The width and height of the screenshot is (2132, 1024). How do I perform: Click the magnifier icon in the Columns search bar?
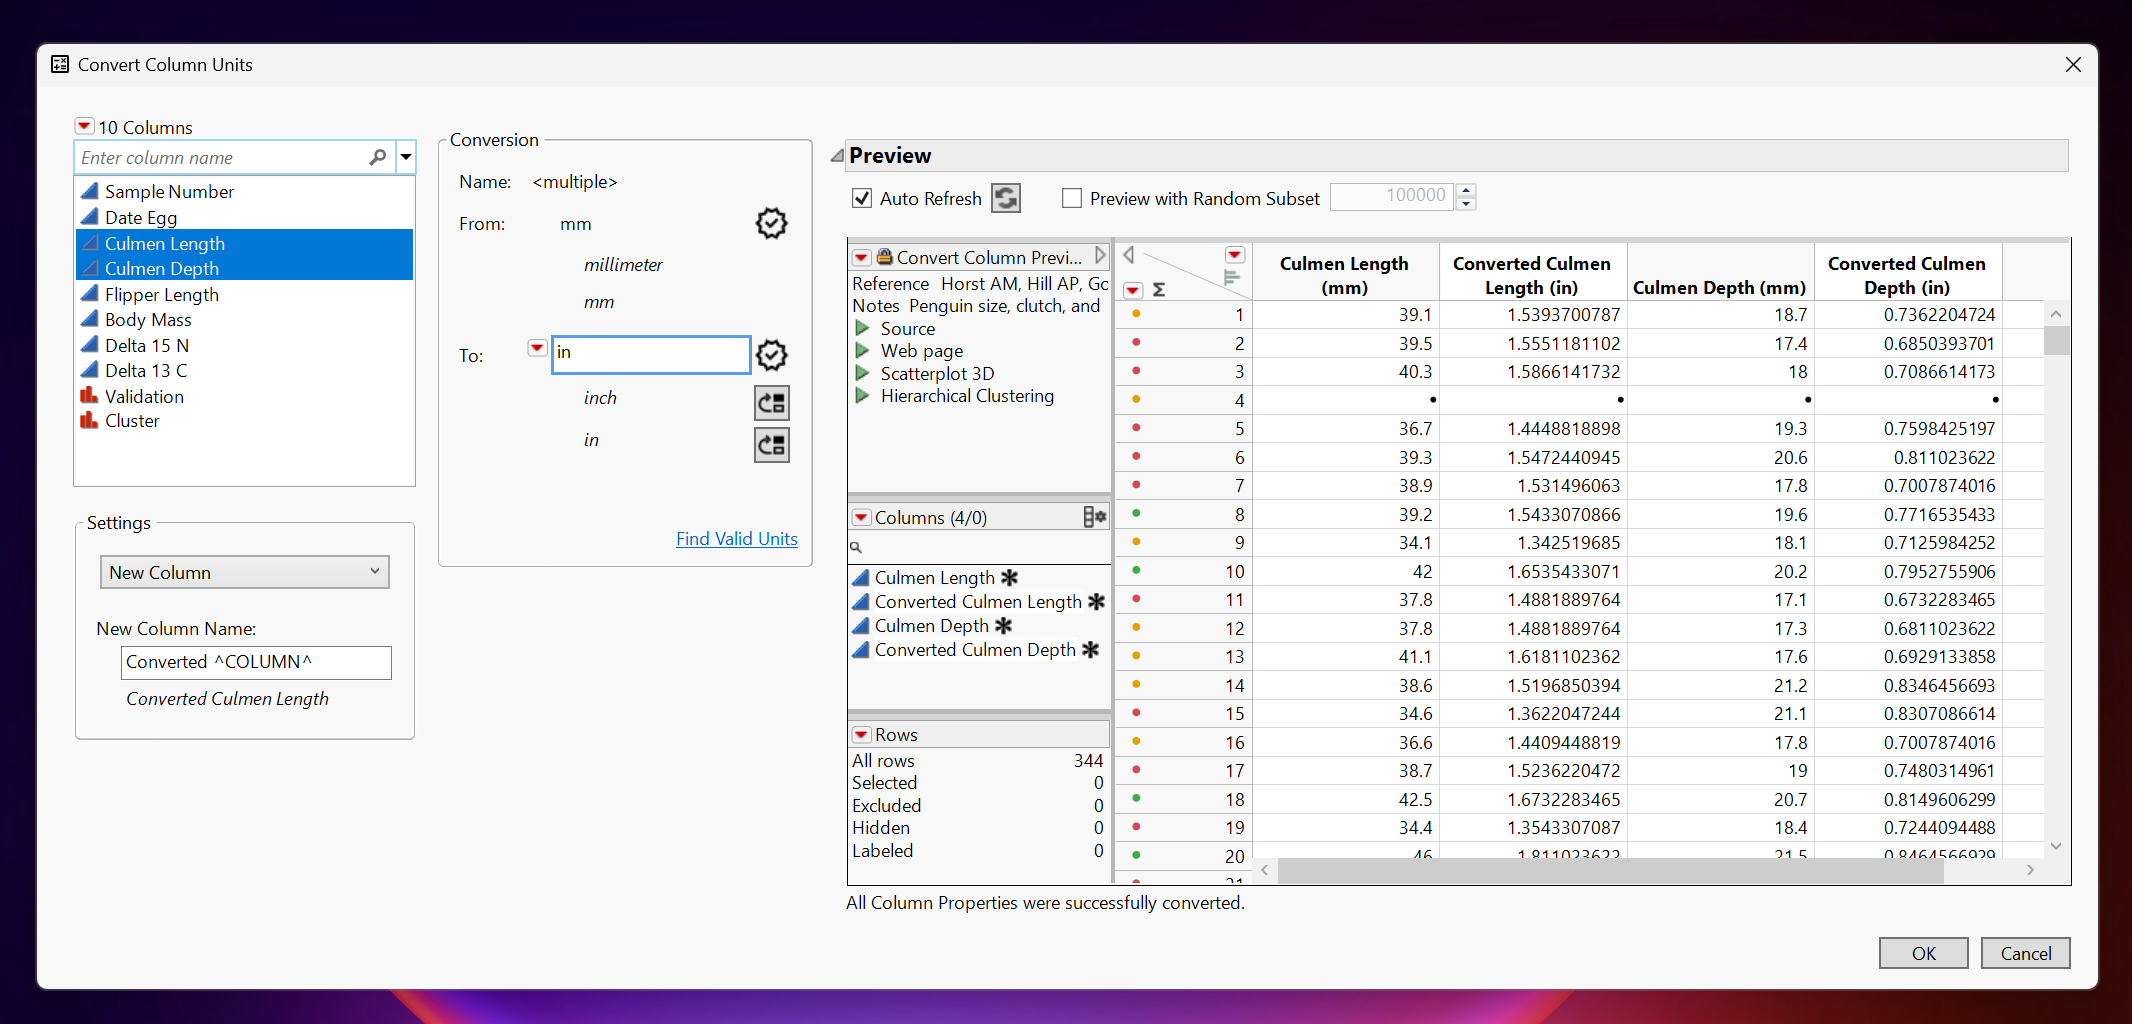click(857, 547)
